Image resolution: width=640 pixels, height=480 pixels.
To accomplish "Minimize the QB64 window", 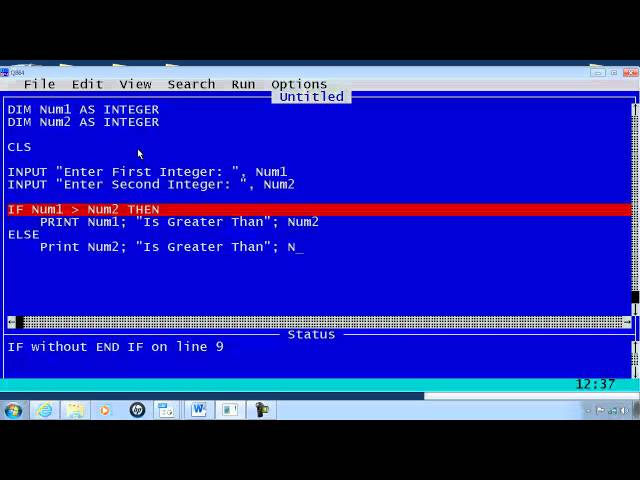I will pyautogui.click(x=597, y=73).
